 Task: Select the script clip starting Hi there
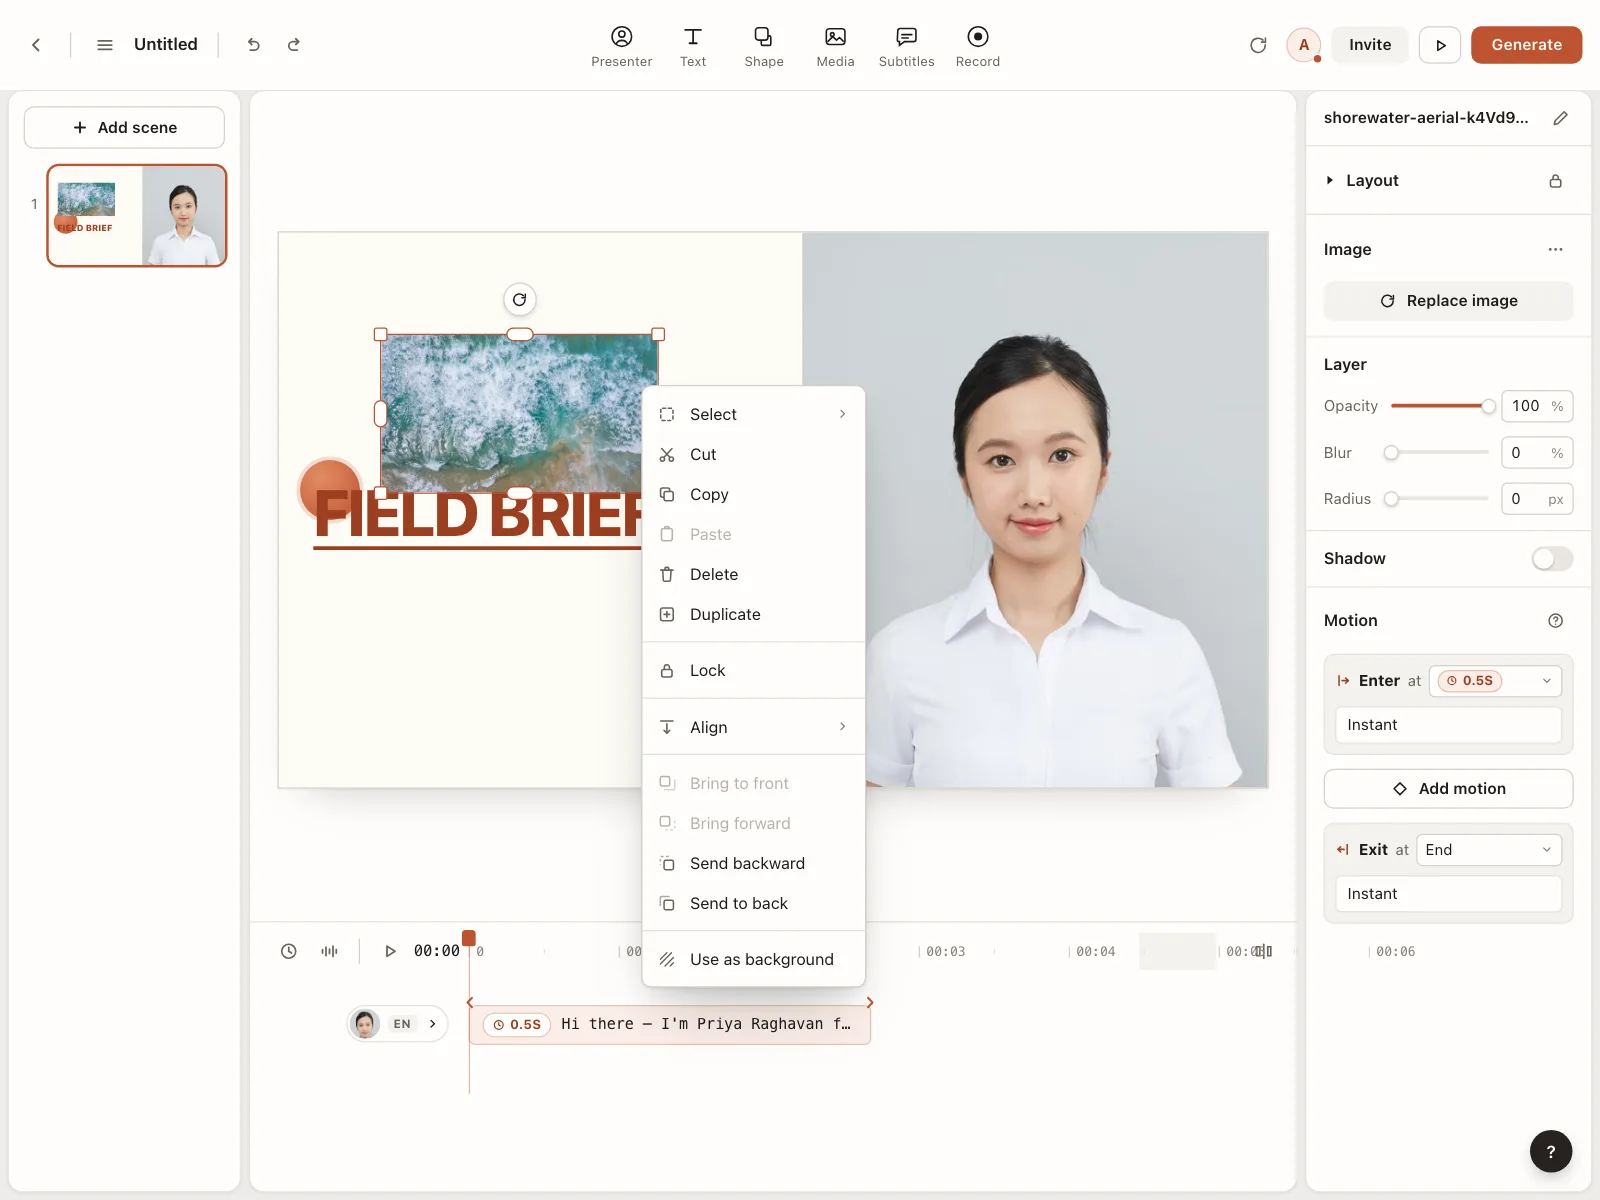tap(670, 1025)
